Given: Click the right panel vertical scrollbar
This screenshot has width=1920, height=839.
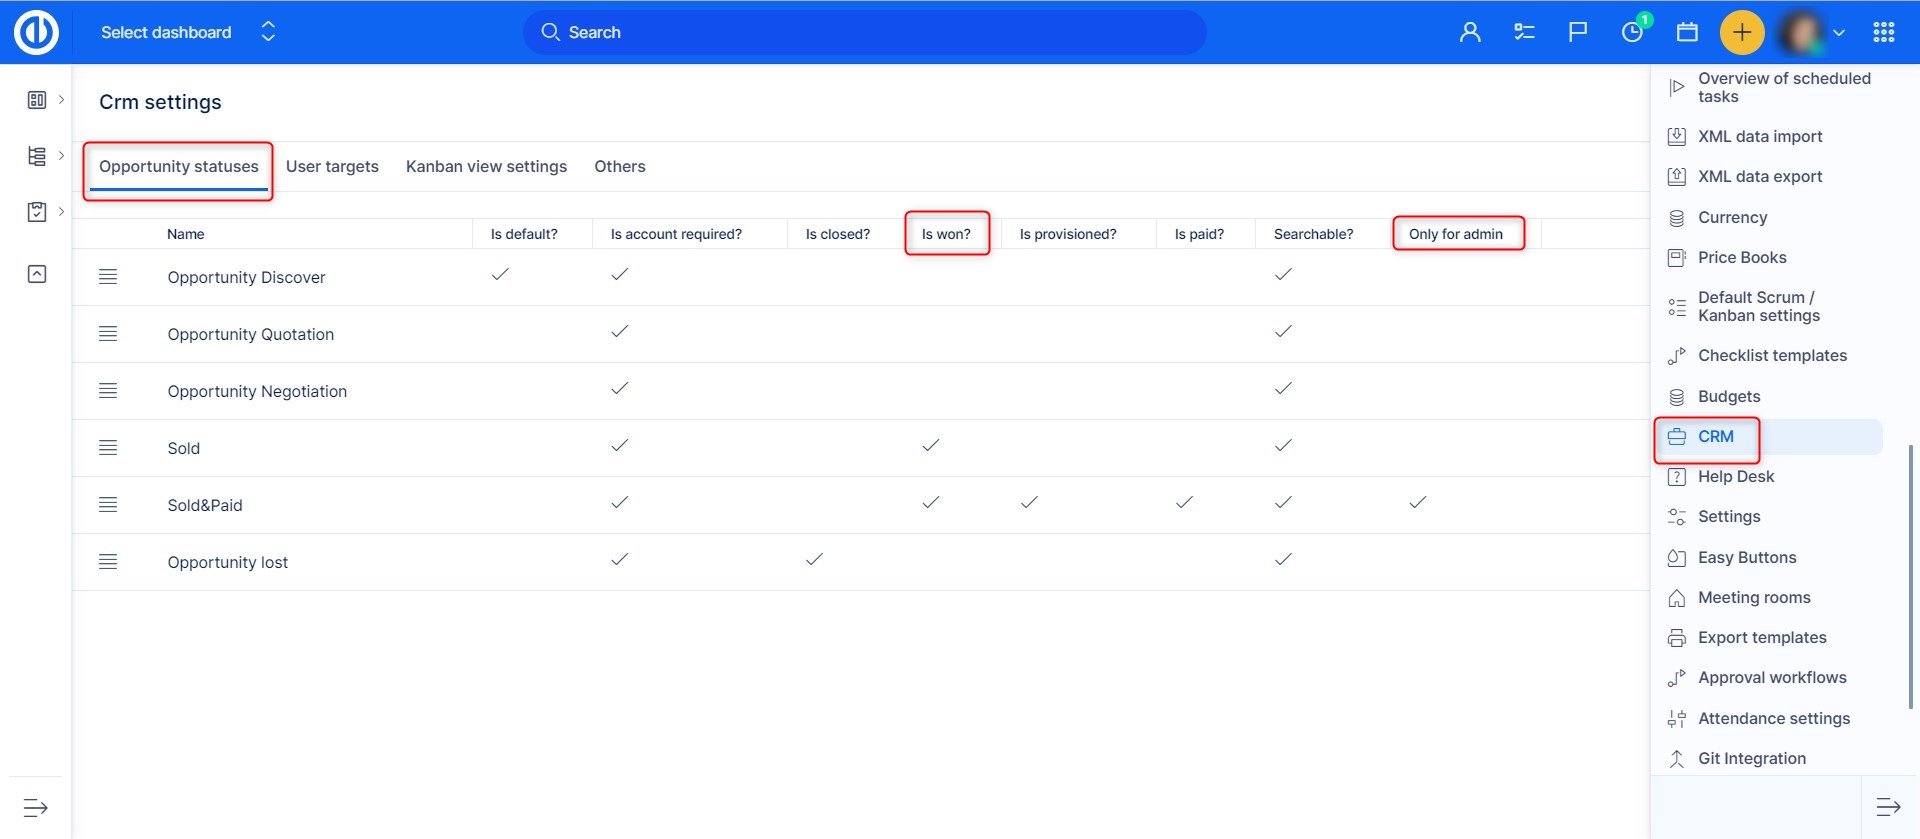Looking at the screenshot, I should [1910, 575].
